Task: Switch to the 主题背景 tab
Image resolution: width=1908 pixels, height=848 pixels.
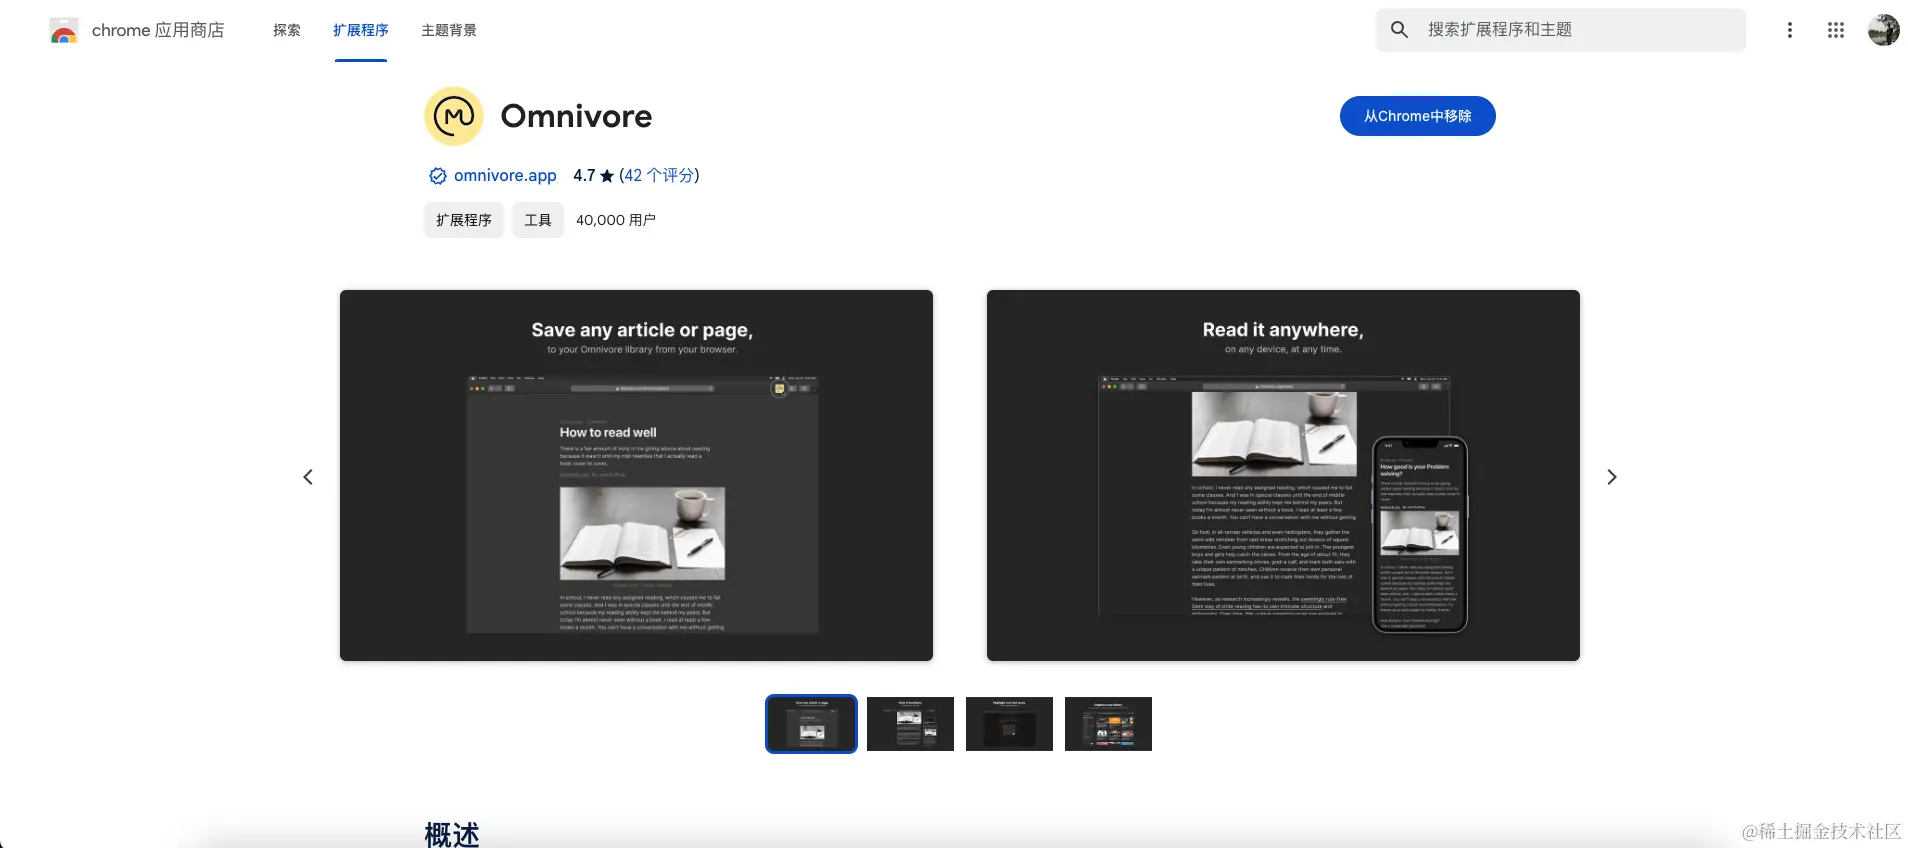Action: [449, 31]
